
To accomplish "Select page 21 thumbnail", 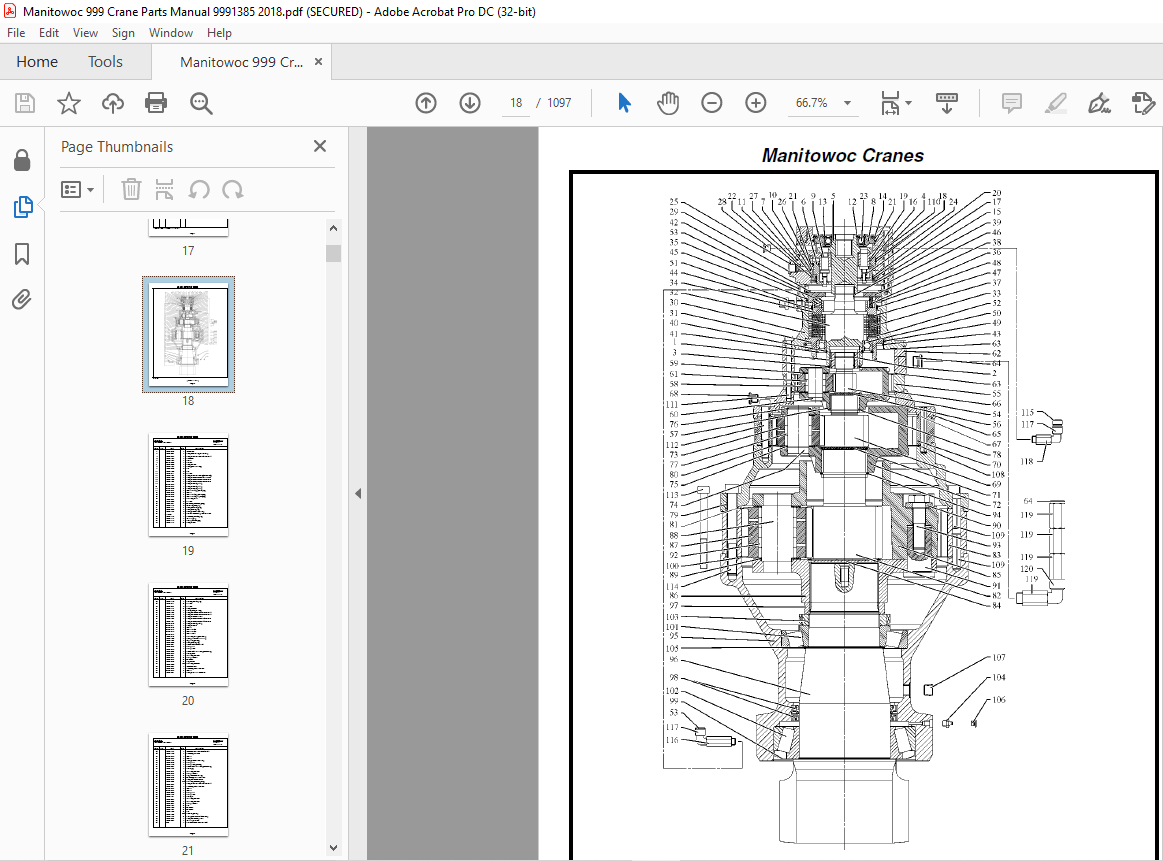I will pyautogui.click(x=188, y=785).
